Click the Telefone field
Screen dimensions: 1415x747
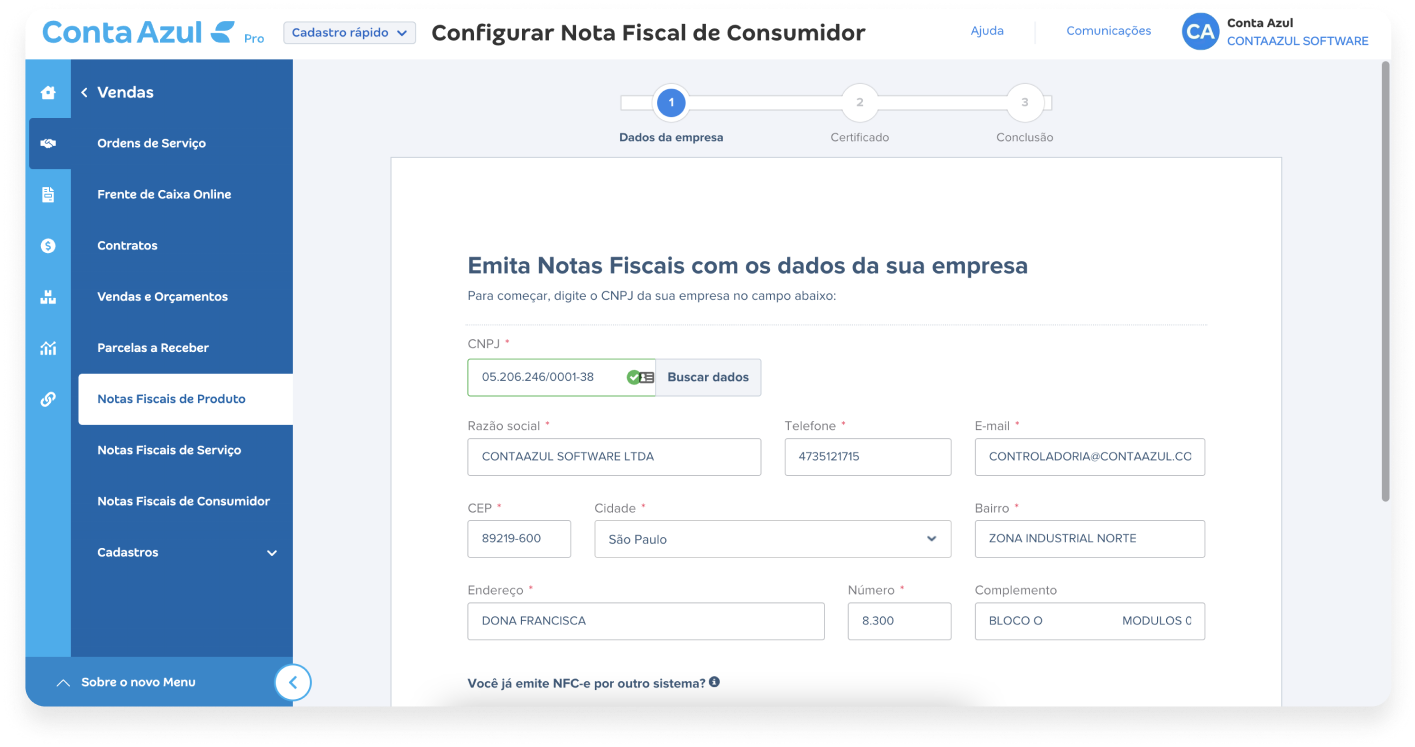pyautogui.click(x=868, y=456)
